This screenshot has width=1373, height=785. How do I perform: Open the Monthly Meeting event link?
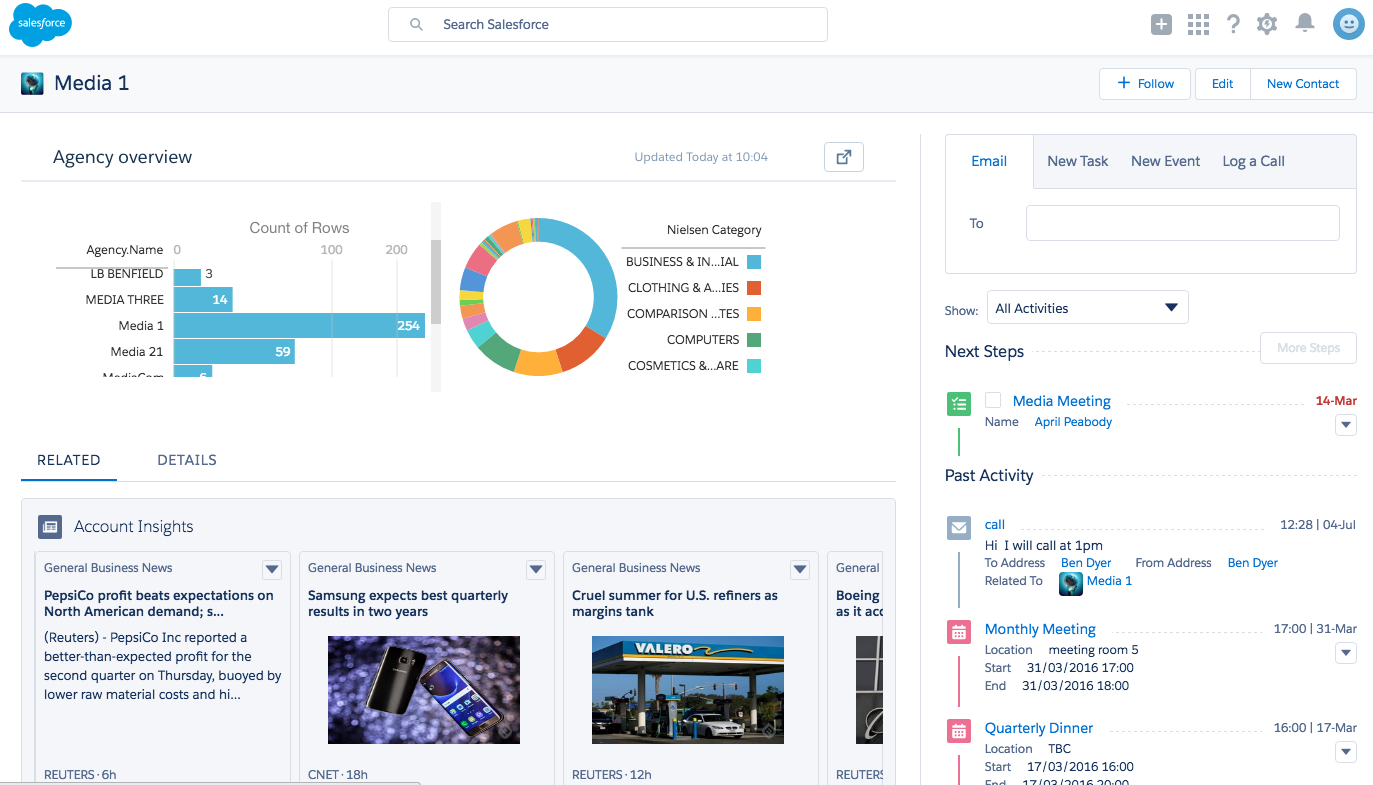(1040, 629)
